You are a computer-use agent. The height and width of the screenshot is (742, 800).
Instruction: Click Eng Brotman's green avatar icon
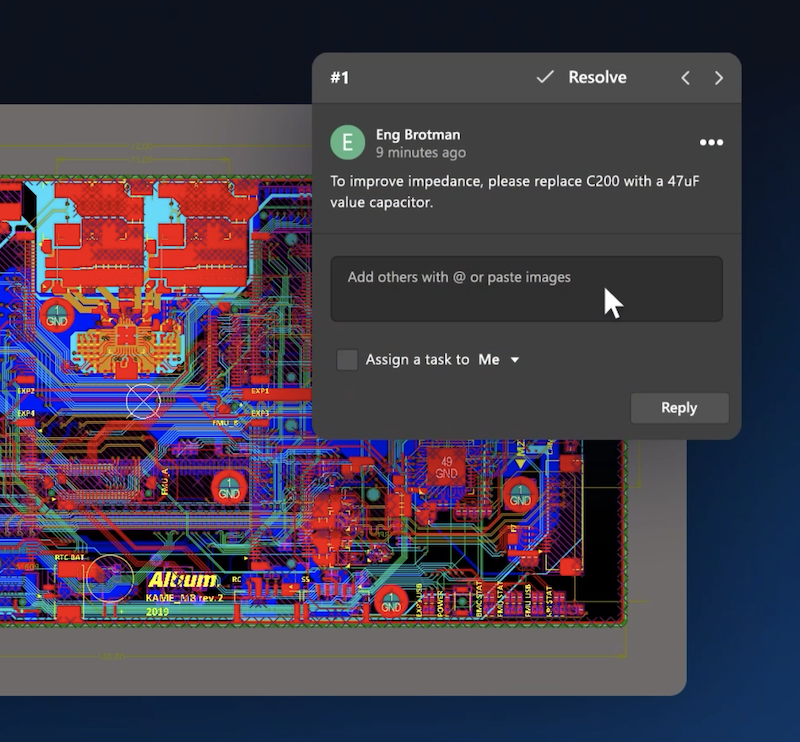[348, 142]
